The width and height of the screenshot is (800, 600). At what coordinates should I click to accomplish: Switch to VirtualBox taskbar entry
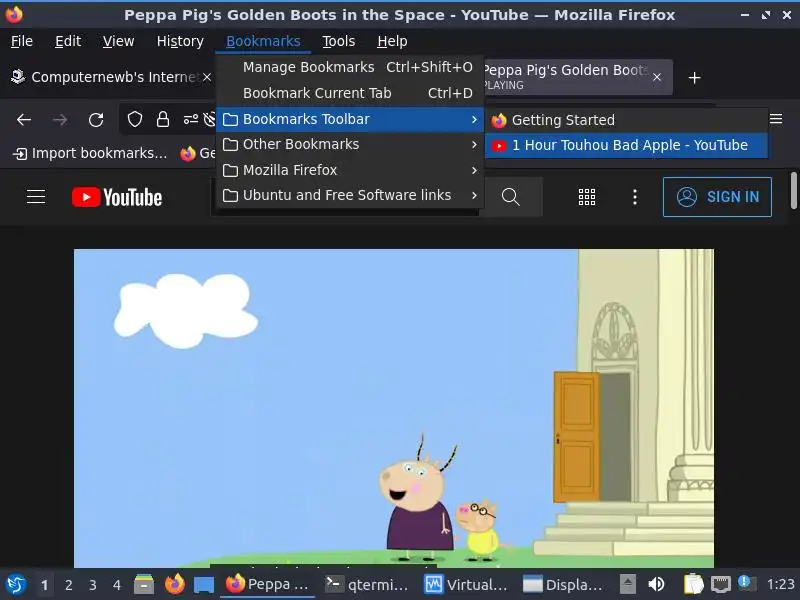pos(466,584)
